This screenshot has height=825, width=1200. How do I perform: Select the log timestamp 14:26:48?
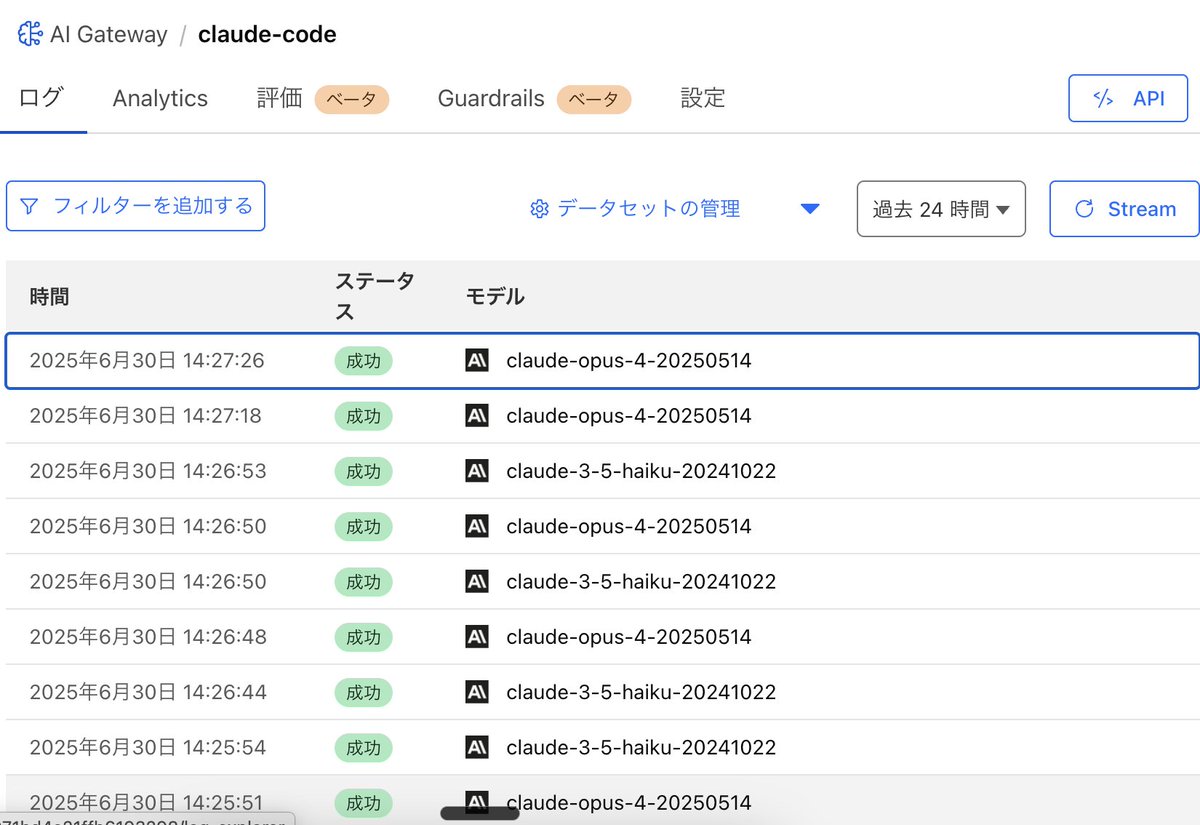pos(148,637)
